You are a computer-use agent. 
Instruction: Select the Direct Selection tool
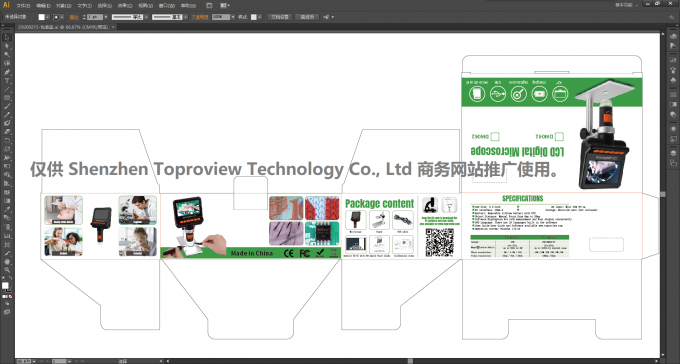pos(7,46)
